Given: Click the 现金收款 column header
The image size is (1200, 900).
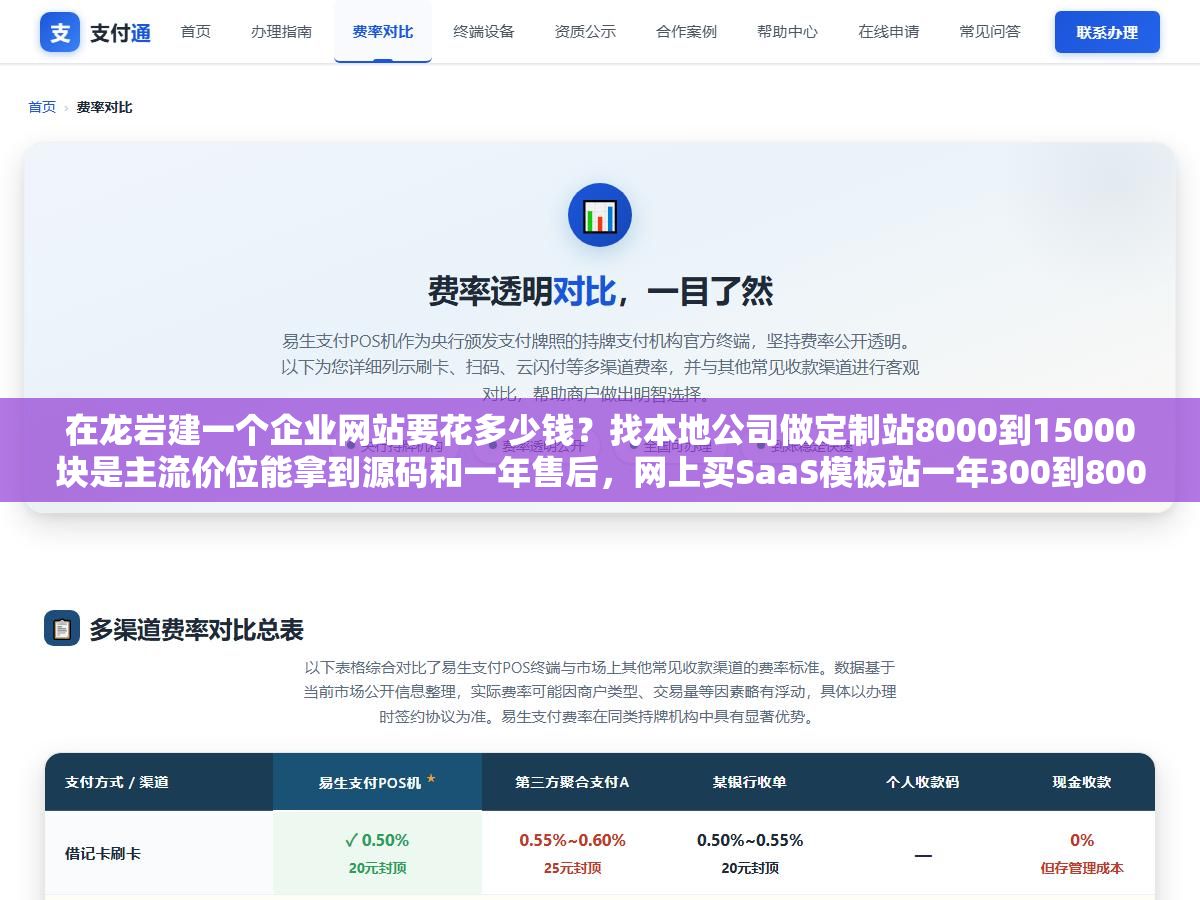Looking at the screenshot, I should click(x=1081, y=782).
